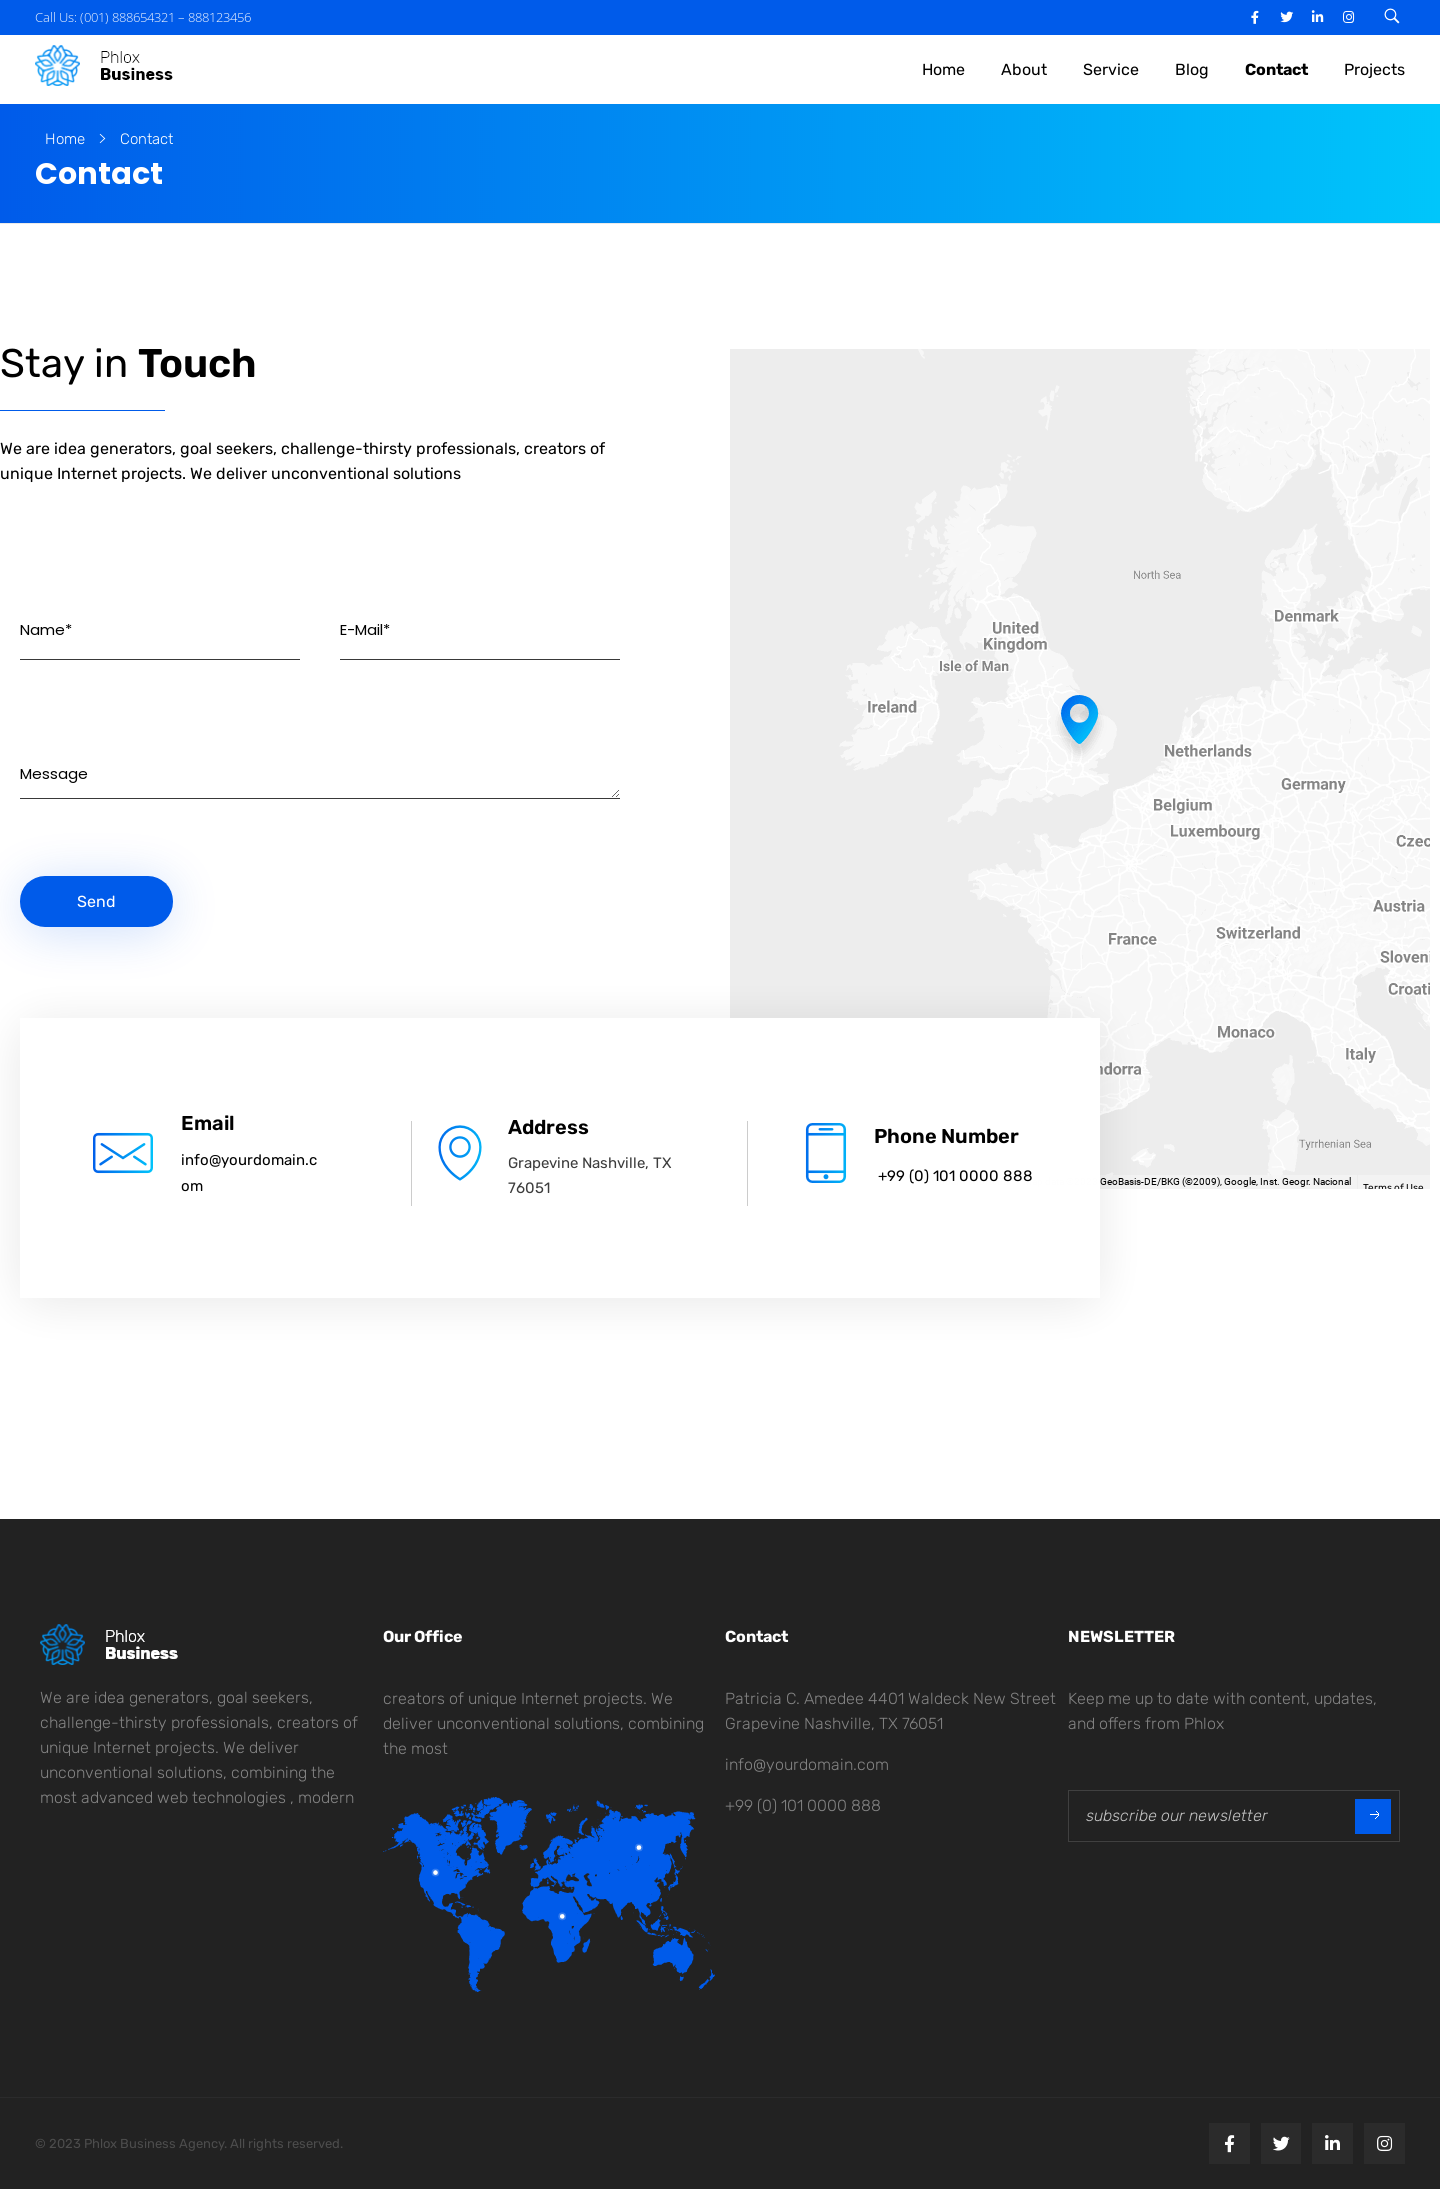The height and width of the screenshot is (2189, 1440).
Task: Open the footer Instagram icon button
Action: coord(1384,2143)
